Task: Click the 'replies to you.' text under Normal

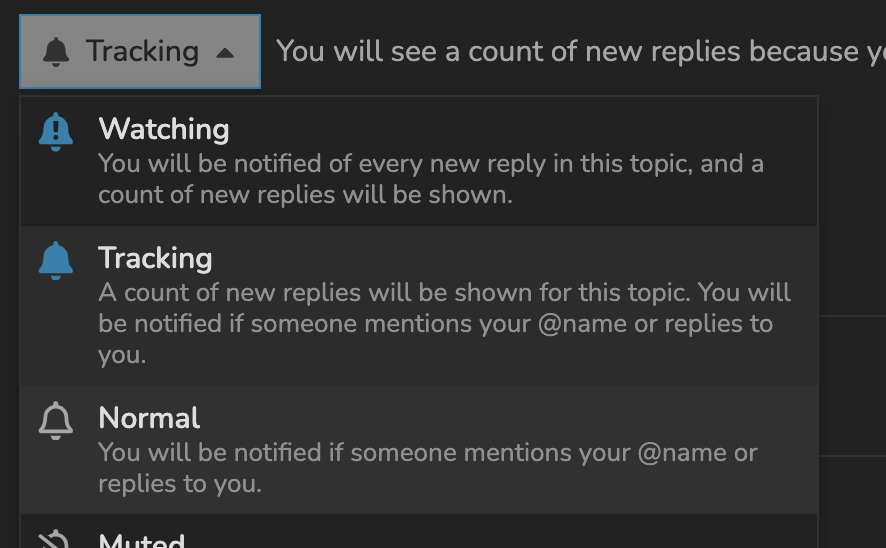Action: pyautogui.click(x=180, y=484)
